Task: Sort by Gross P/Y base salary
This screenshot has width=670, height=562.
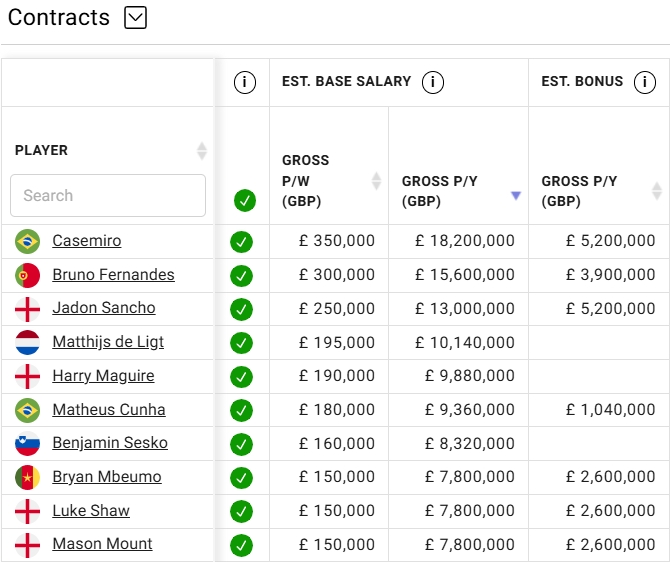Action: [516, 195]
